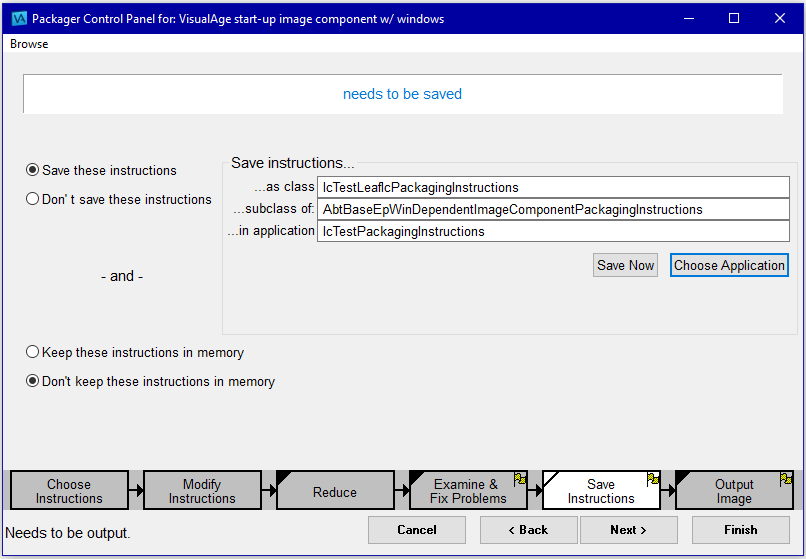The width and height of the screenshot is (806, 559).
Task: Switch to the Modify Instructions step
Action: 202,491
